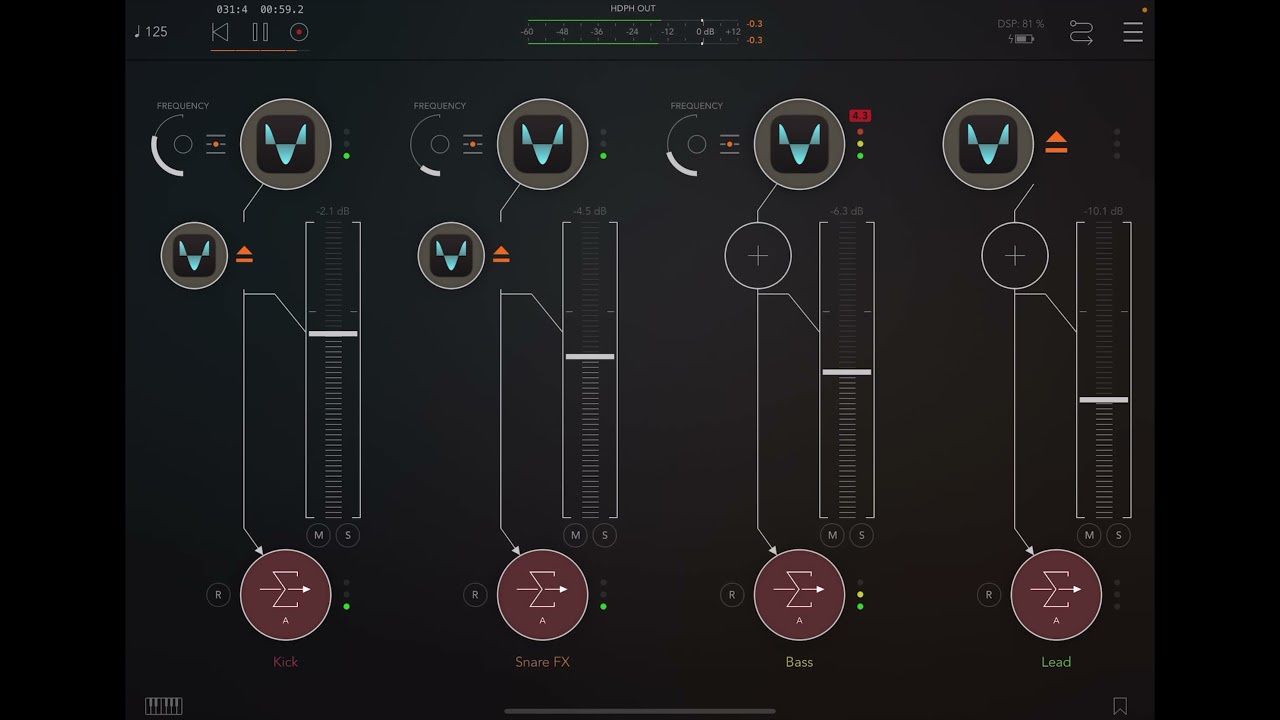Reset the red 4.3 clip indicator
This screenshot has height=720, width=1280.
[860, 116]
